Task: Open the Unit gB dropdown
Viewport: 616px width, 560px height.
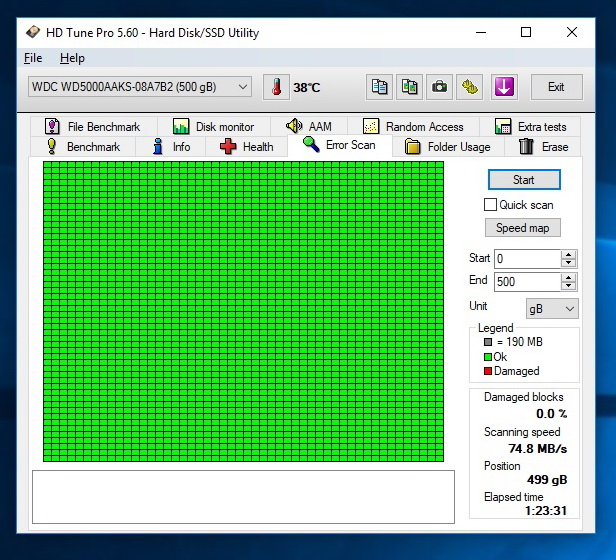Action: tap(552, 308)
